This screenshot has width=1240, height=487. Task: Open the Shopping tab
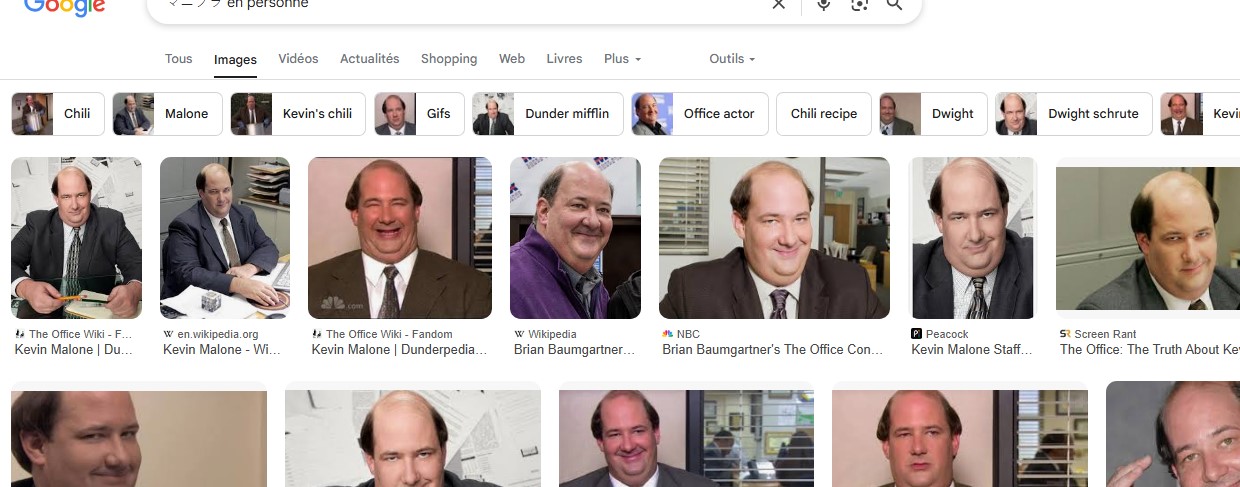(x=449, y=59)
